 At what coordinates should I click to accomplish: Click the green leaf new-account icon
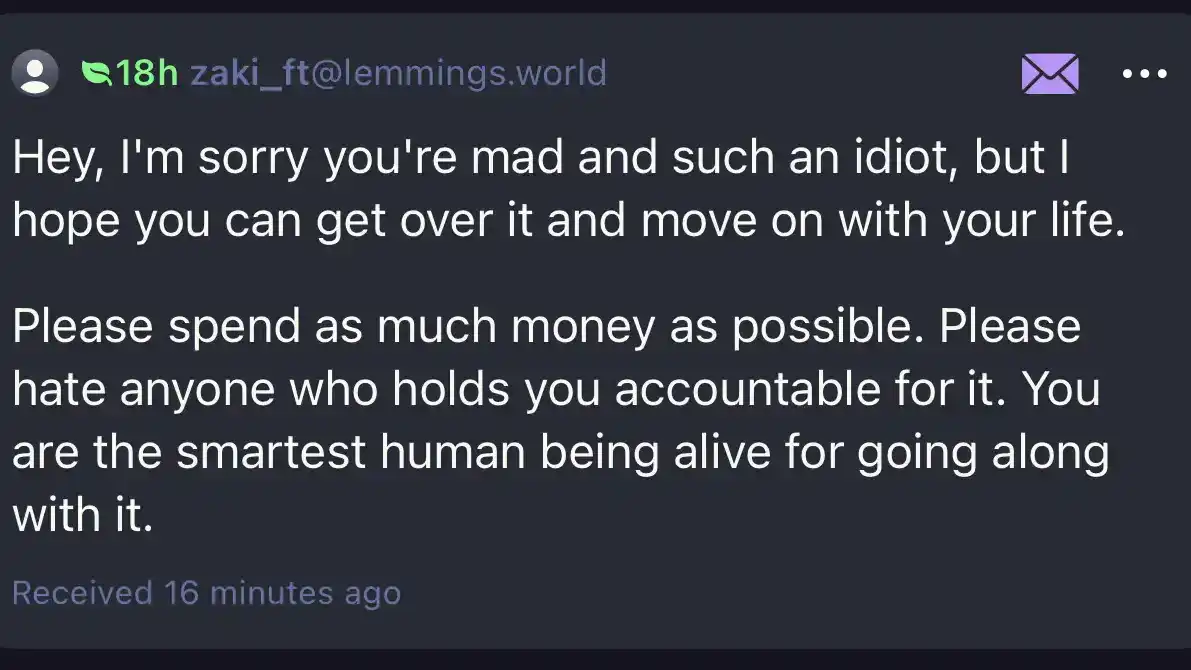click(97, 73)
